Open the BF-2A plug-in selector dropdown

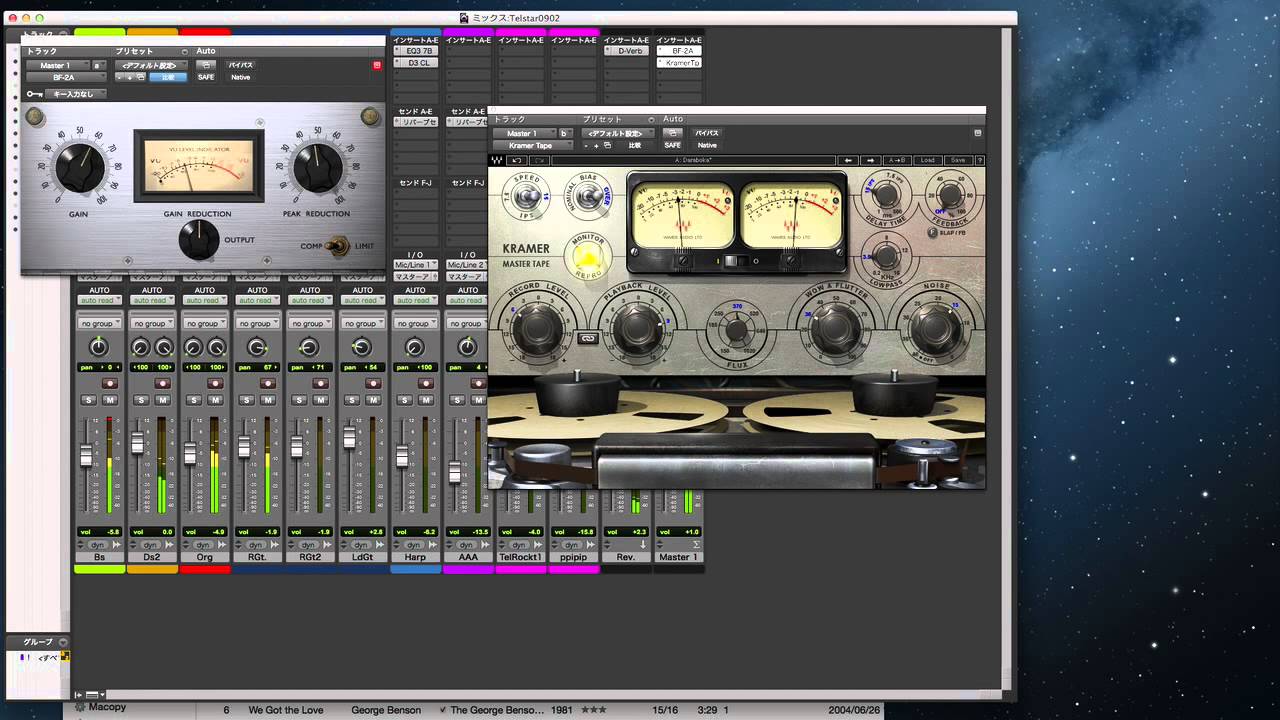pyautogui.click(x=66, y=77)
